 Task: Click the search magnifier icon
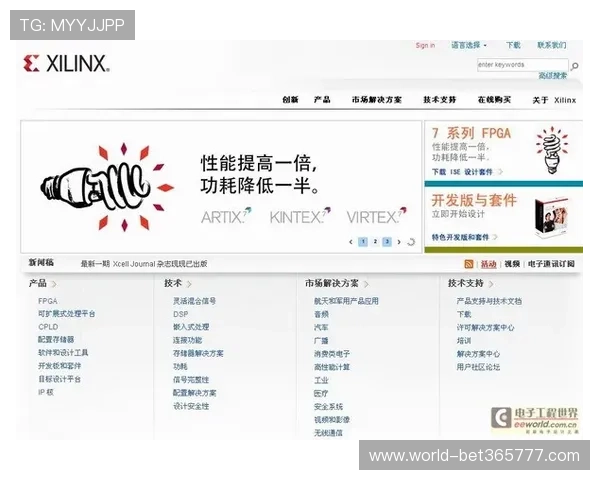(575, 66)
